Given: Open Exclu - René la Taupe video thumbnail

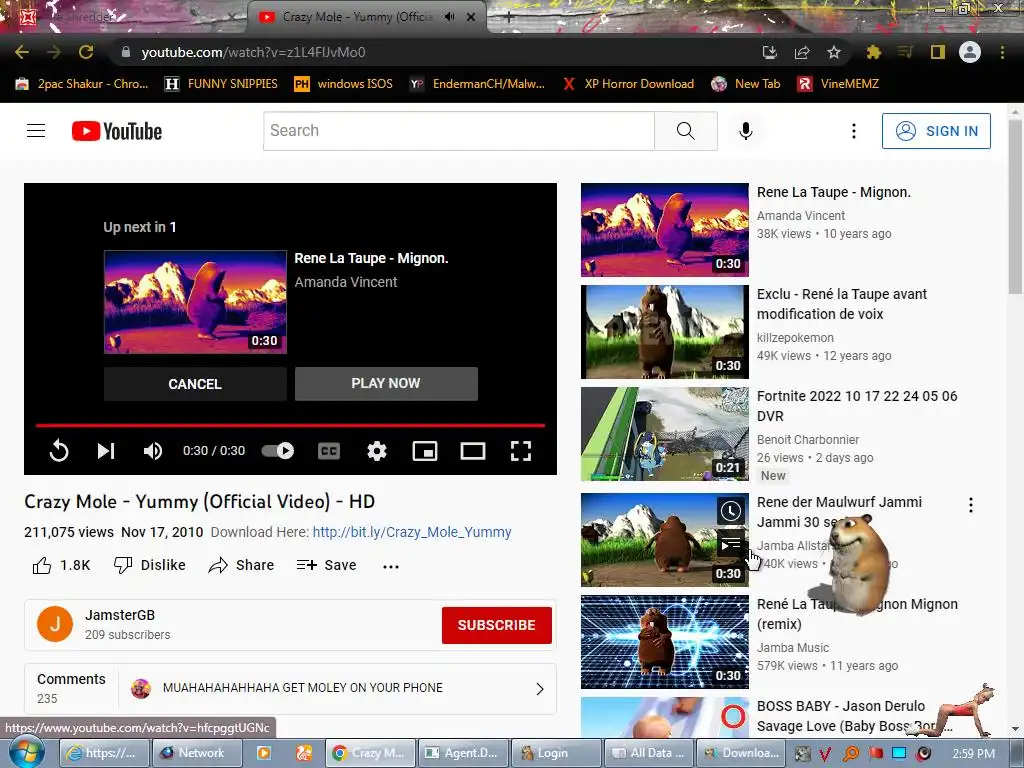Looking at the screenshot, I should pyautogui.click(x=665, y=332).
